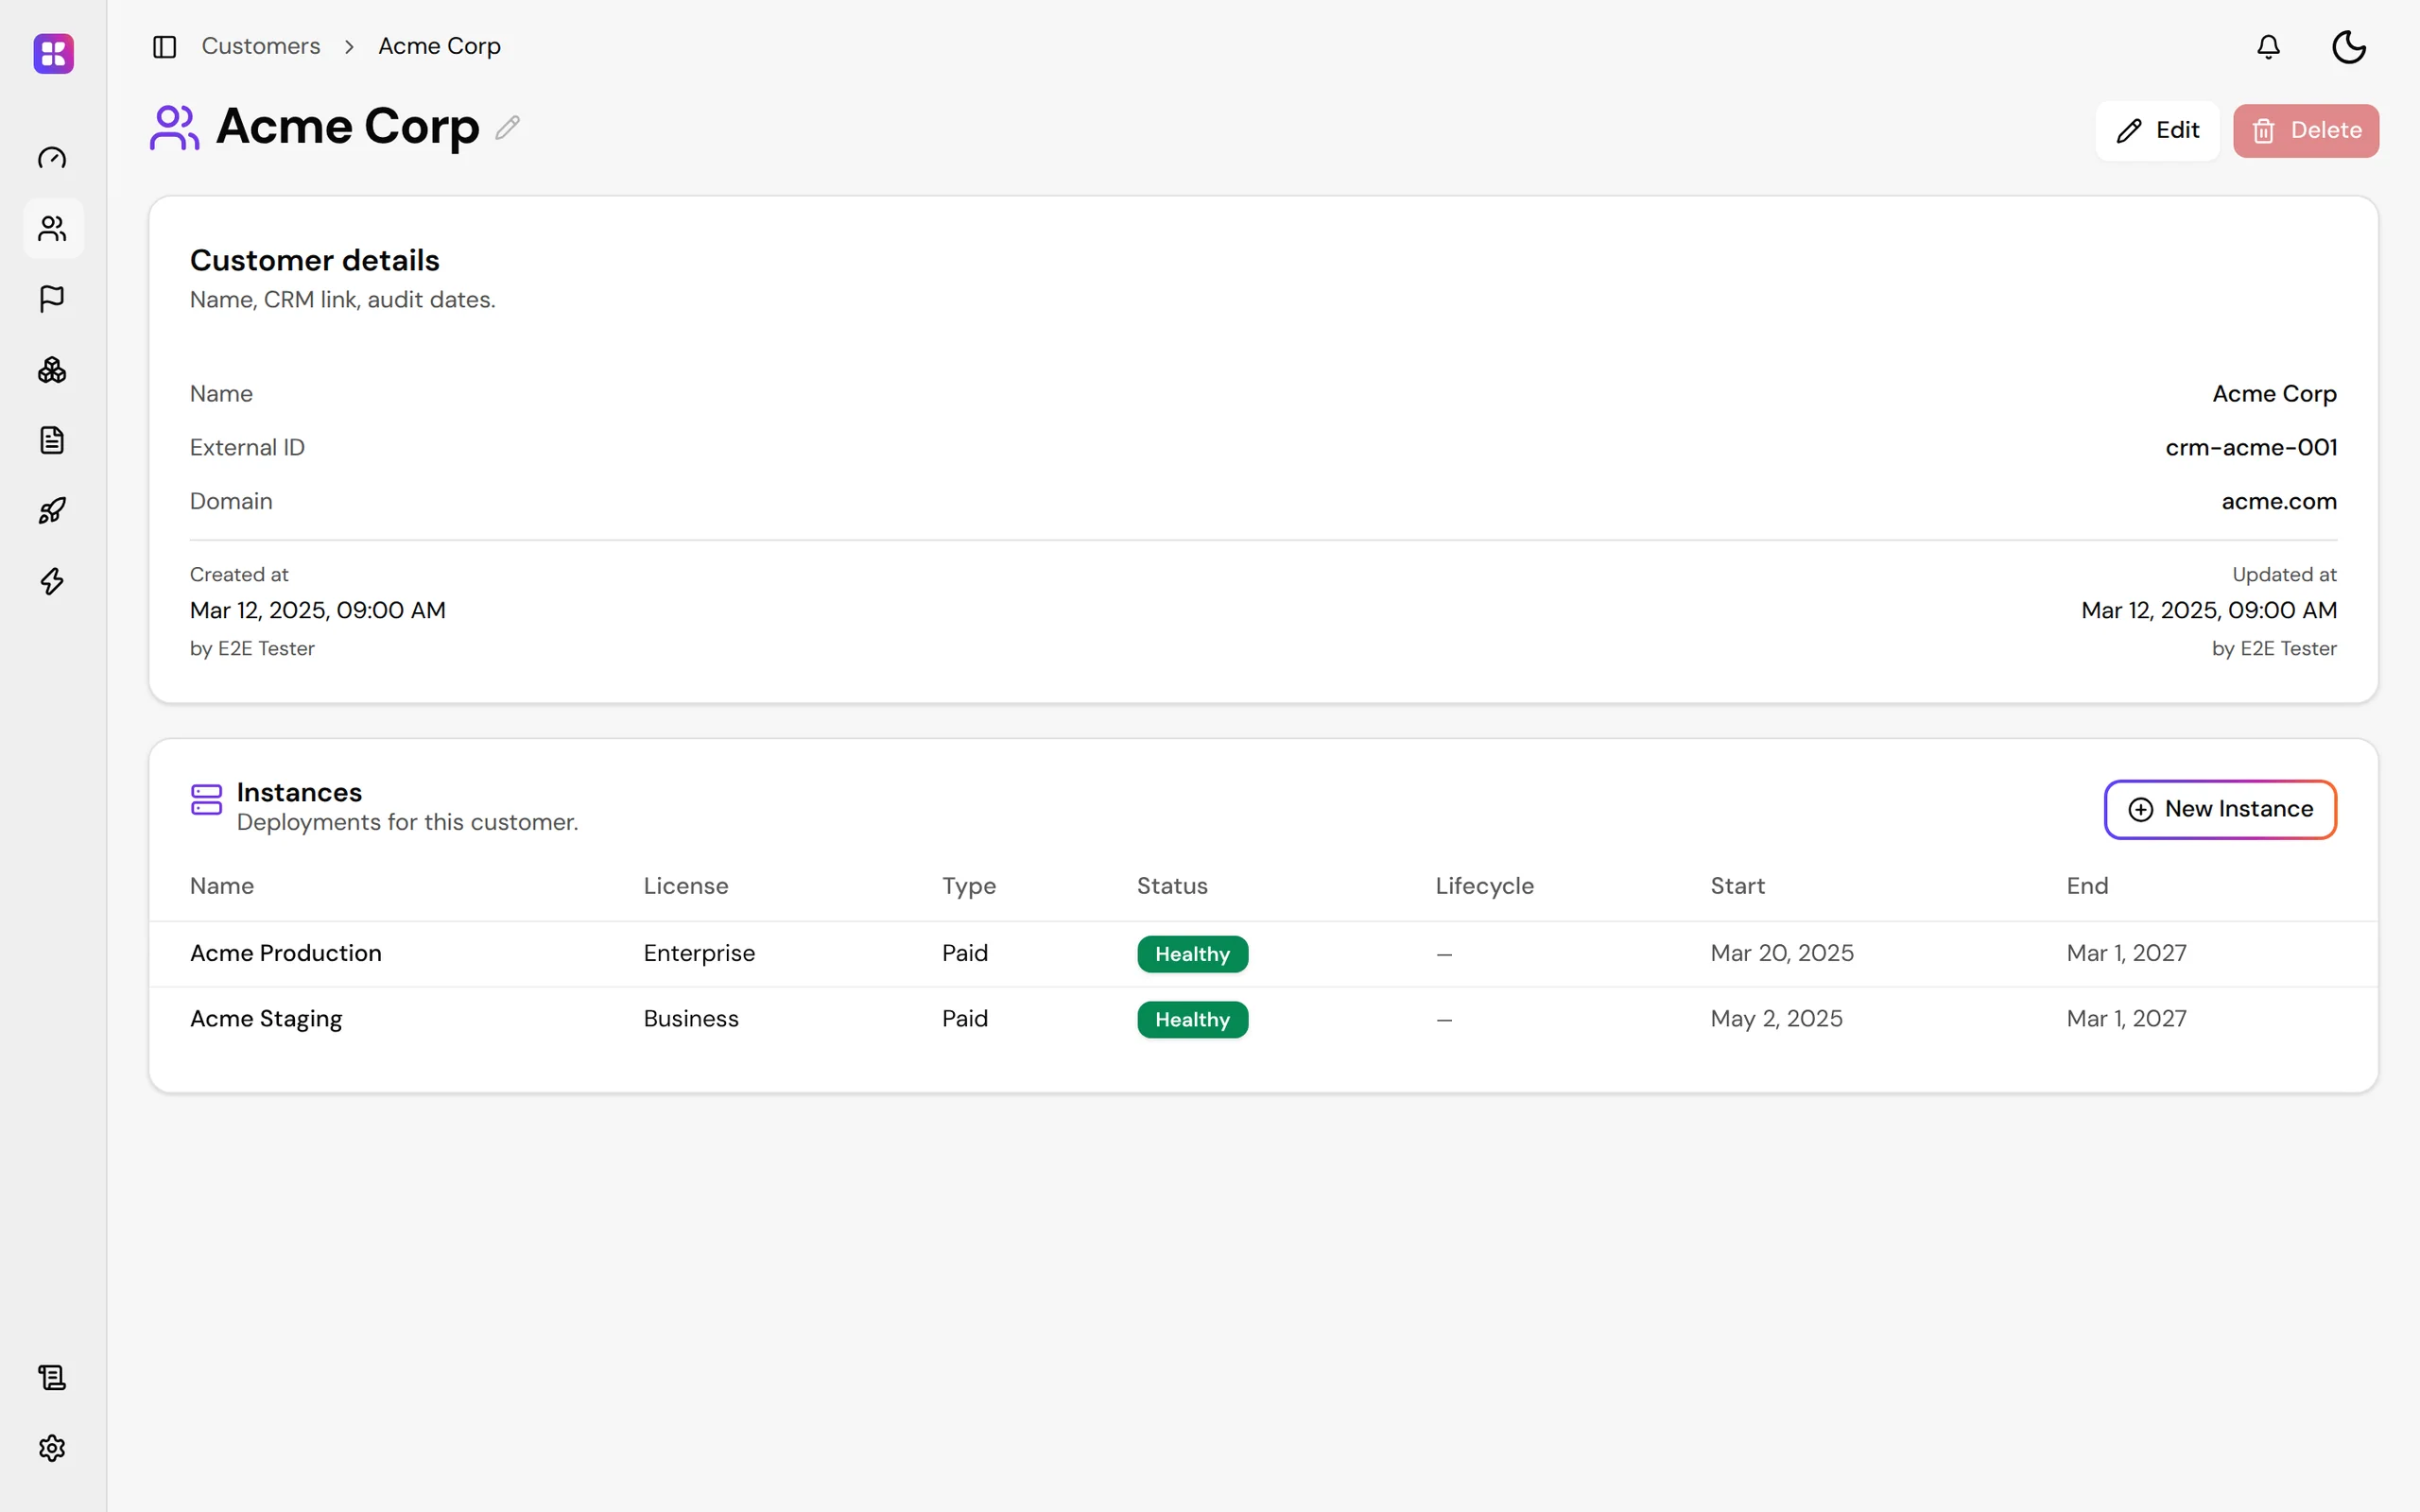Image resolution: width=2420 pixels, height=1512 pixels.
Task: Click the License column header
Action: pyautogui.click(x=686, y=886)
